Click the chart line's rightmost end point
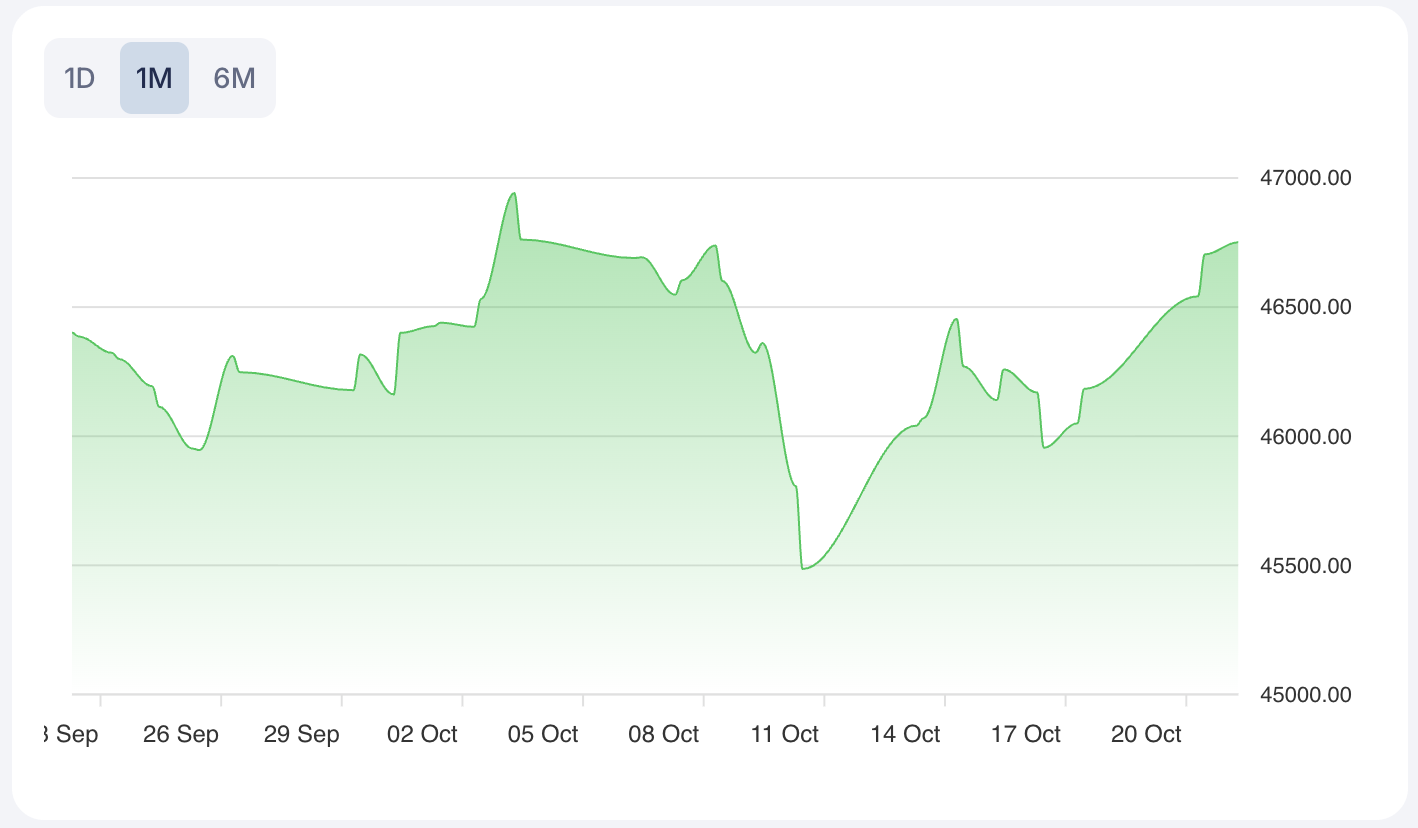The image size is (1418, 828). pyautogui.click(x=1237, y=242)
